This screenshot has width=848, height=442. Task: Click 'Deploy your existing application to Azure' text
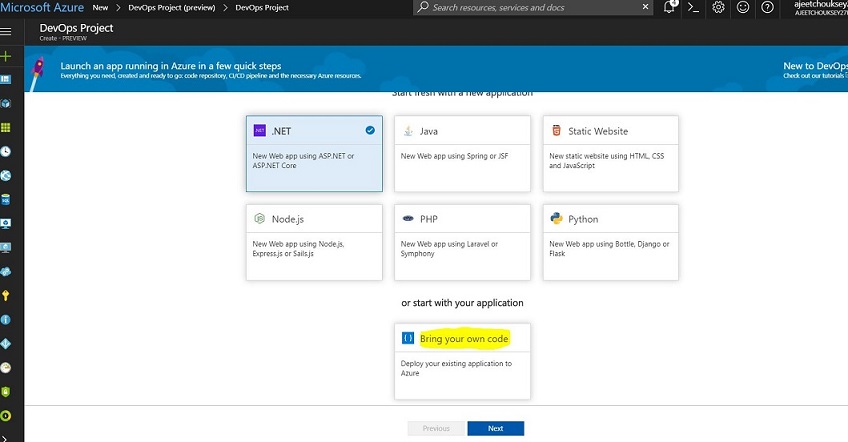point(456,368)
